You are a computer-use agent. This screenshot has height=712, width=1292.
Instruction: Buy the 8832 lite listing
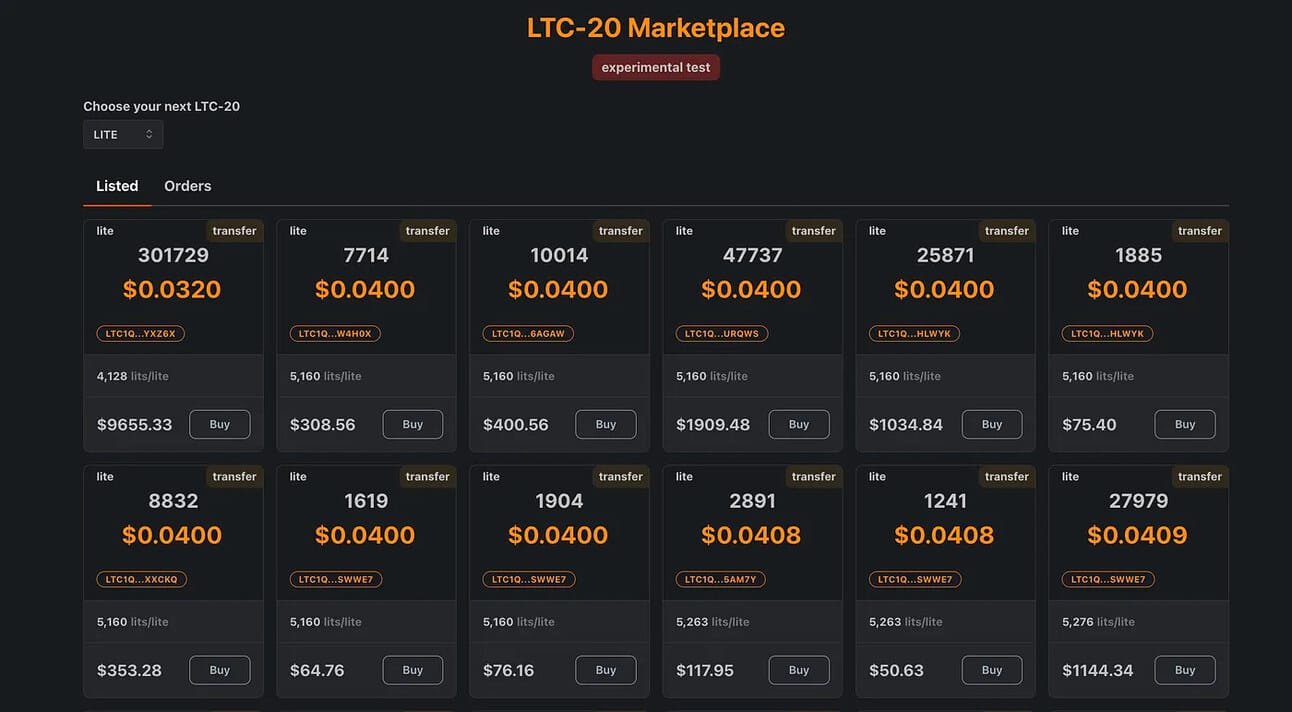[x=220, y=670]
